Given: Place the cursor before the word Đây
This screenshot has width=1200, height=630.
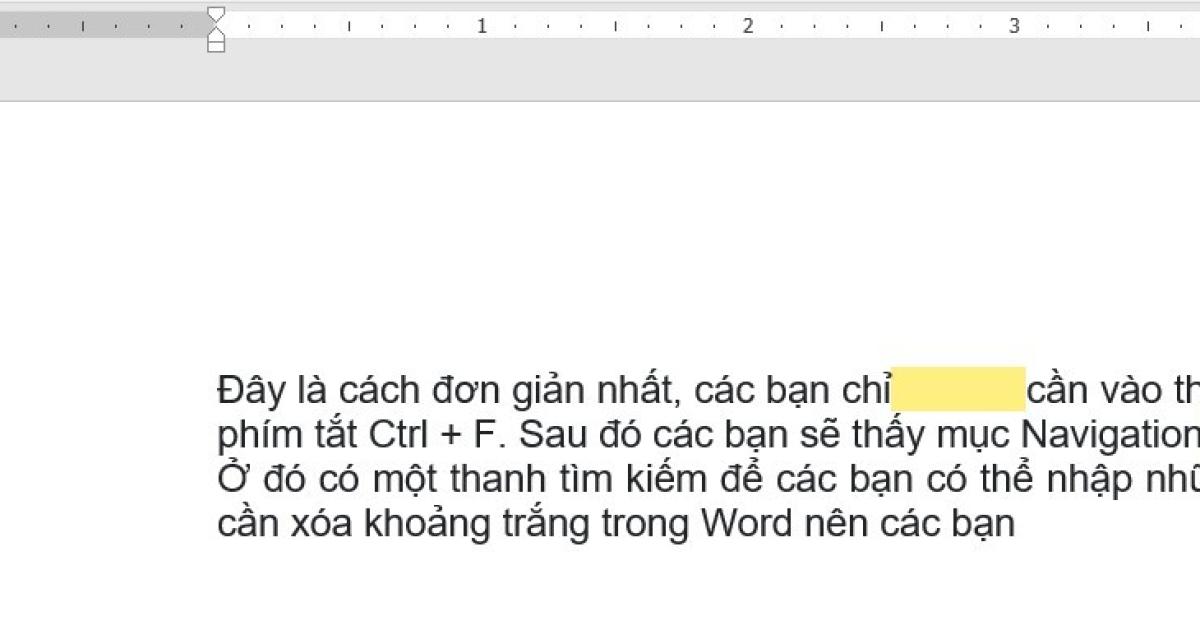Looking at the screenshot, I should (x=219, y=389).
